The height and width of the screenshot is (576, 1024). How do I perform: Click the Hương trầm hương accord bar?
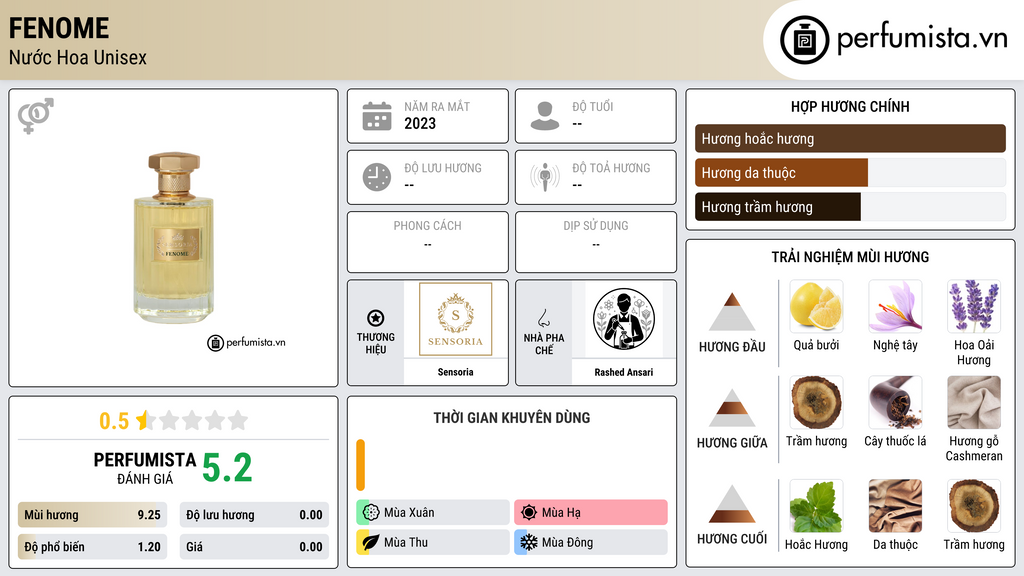coord(850,206)
